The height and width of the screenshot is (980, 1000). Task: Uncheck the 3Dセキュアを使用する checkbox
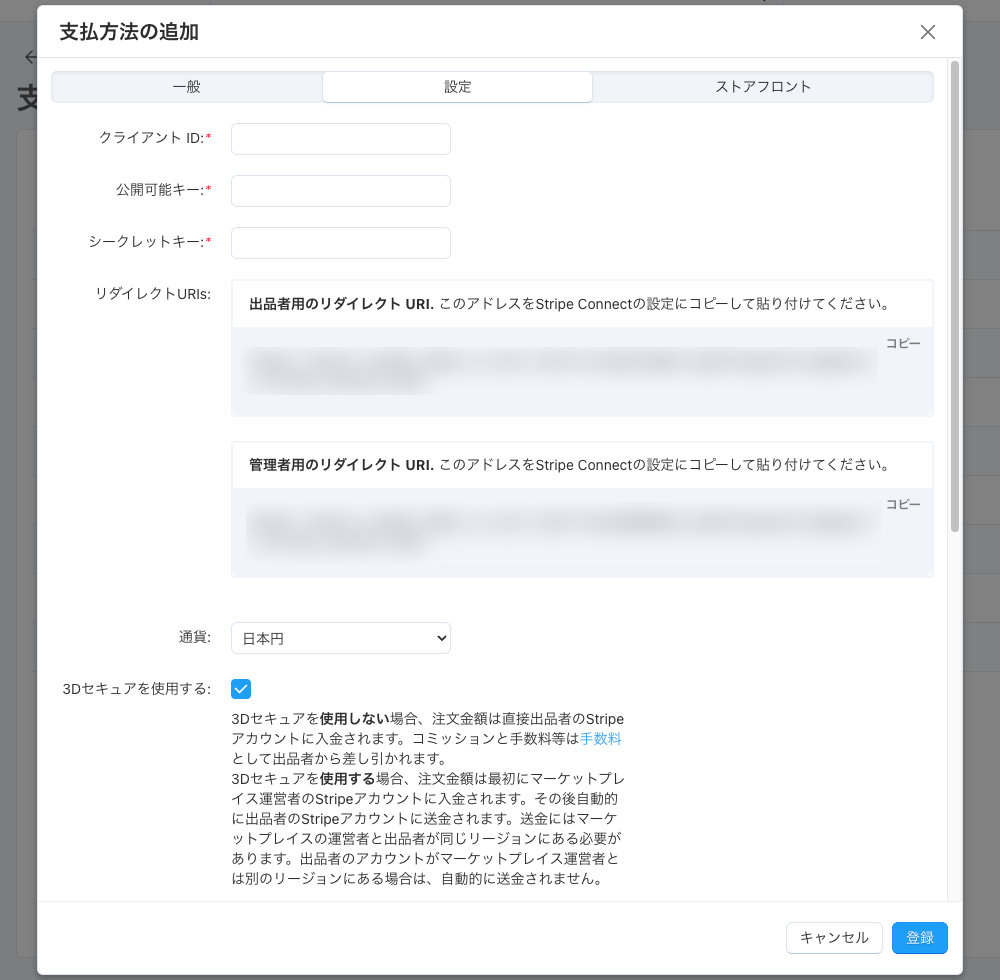[x=239, y=688]
